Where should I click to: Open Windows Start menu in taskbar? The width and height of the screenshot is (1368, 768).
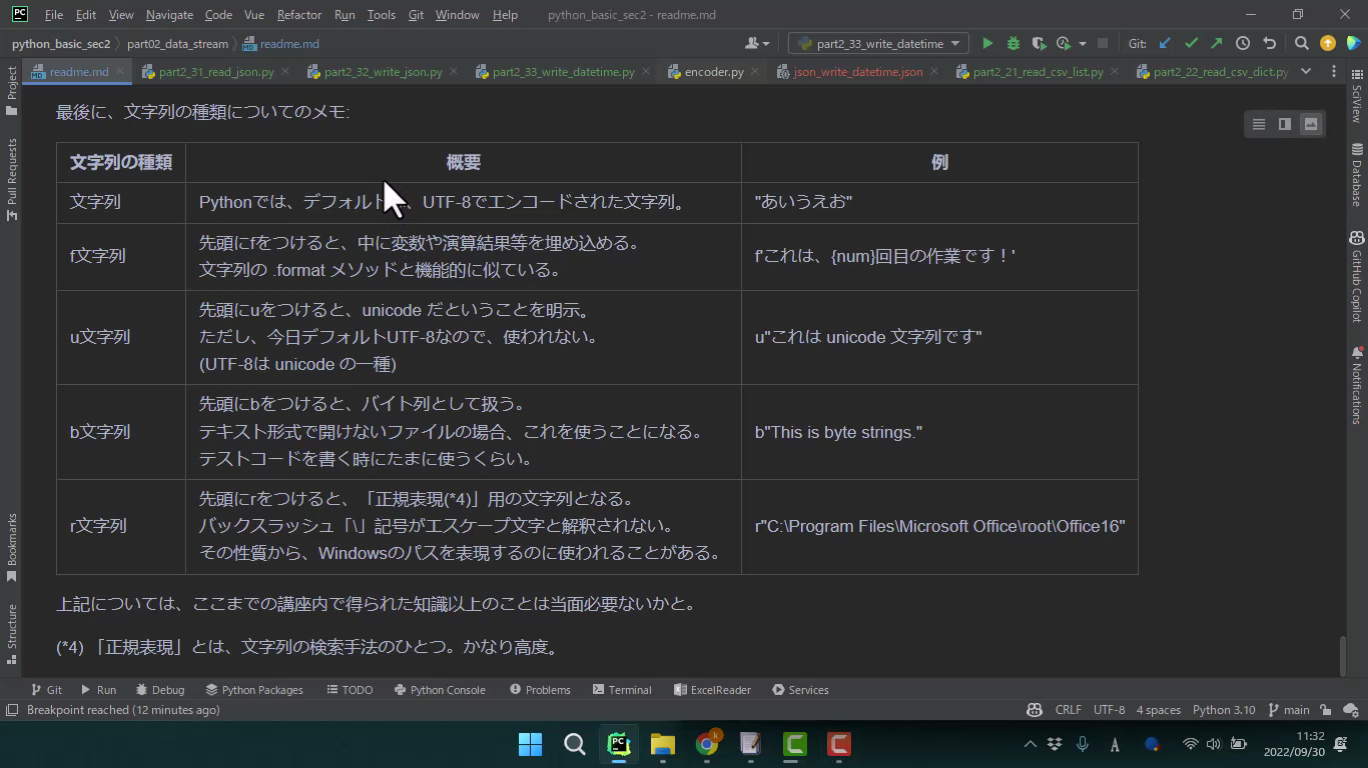(530, 744)
